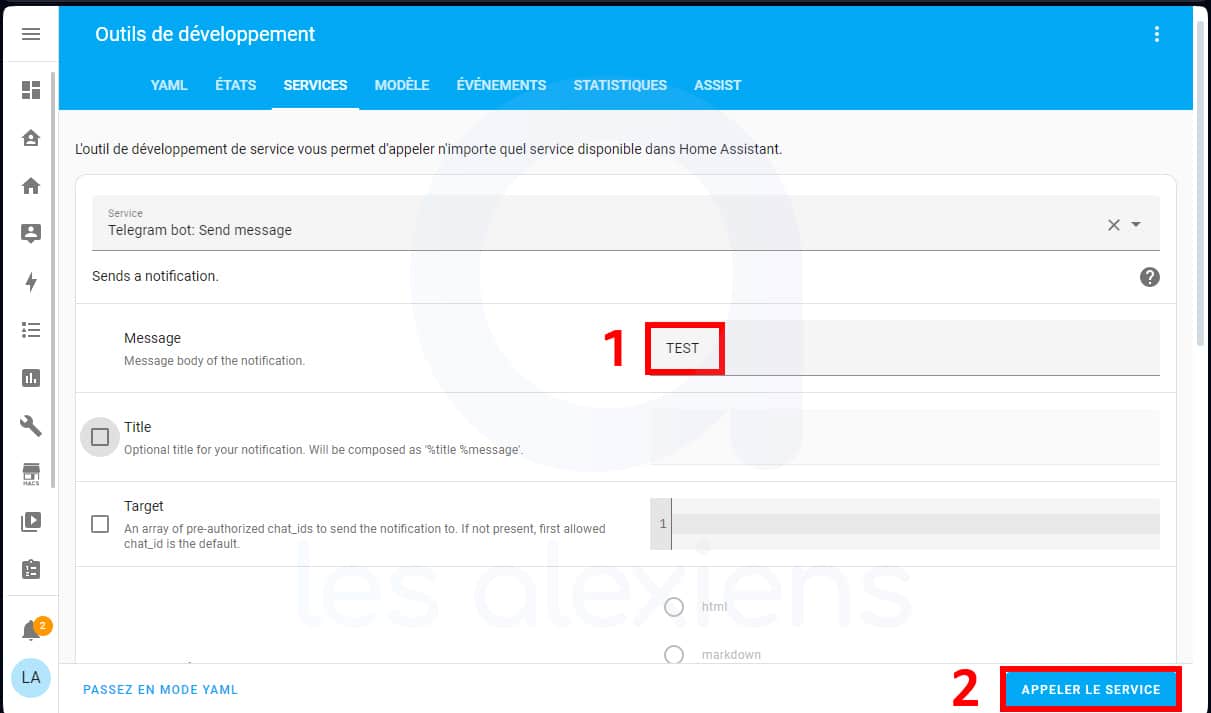
Task: Switch to the STATISTIQUES tab
Action: [x=620, y=85]
